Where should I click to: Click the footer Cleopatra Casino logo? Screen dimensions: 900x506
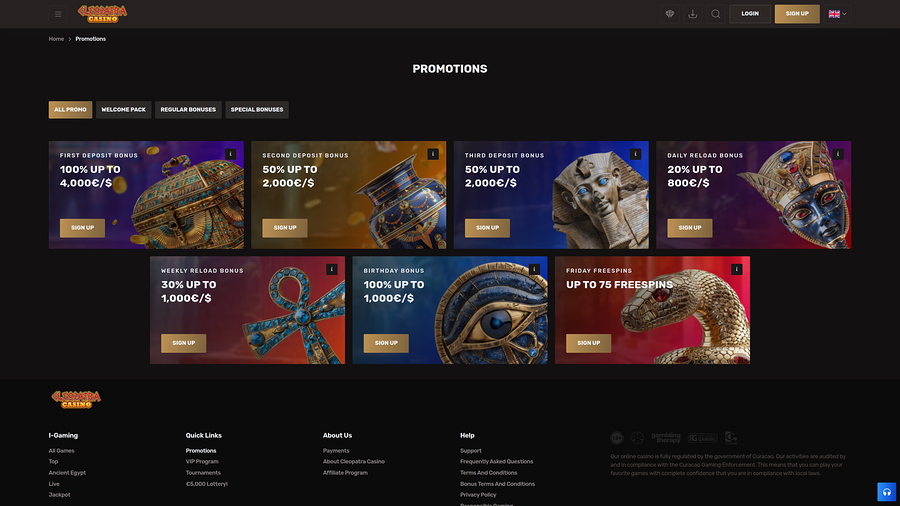(76, 399)
